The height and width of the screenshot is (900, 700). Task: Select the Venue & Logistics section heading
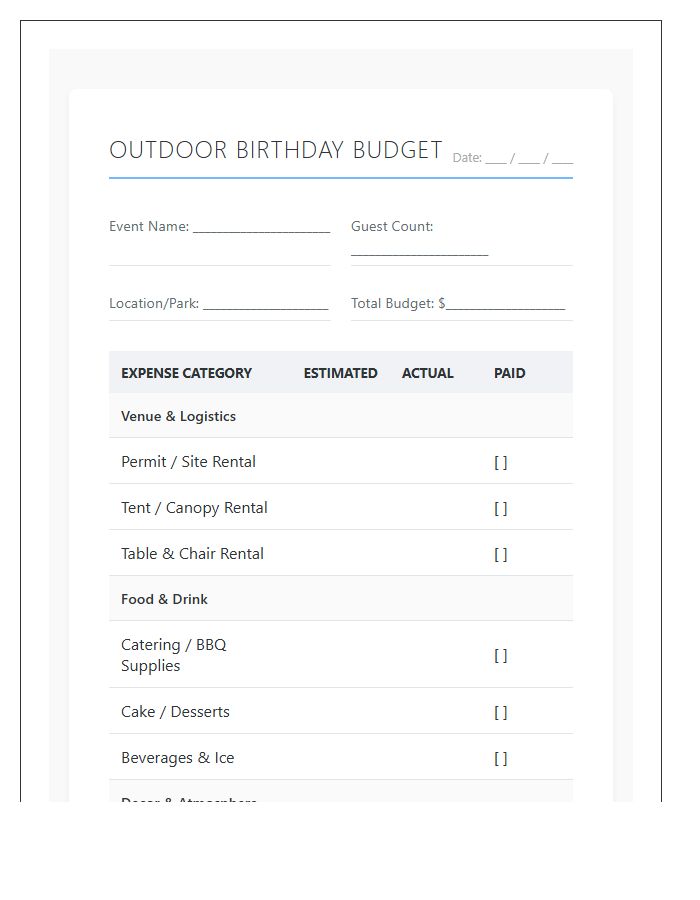[x=178, y=416]
